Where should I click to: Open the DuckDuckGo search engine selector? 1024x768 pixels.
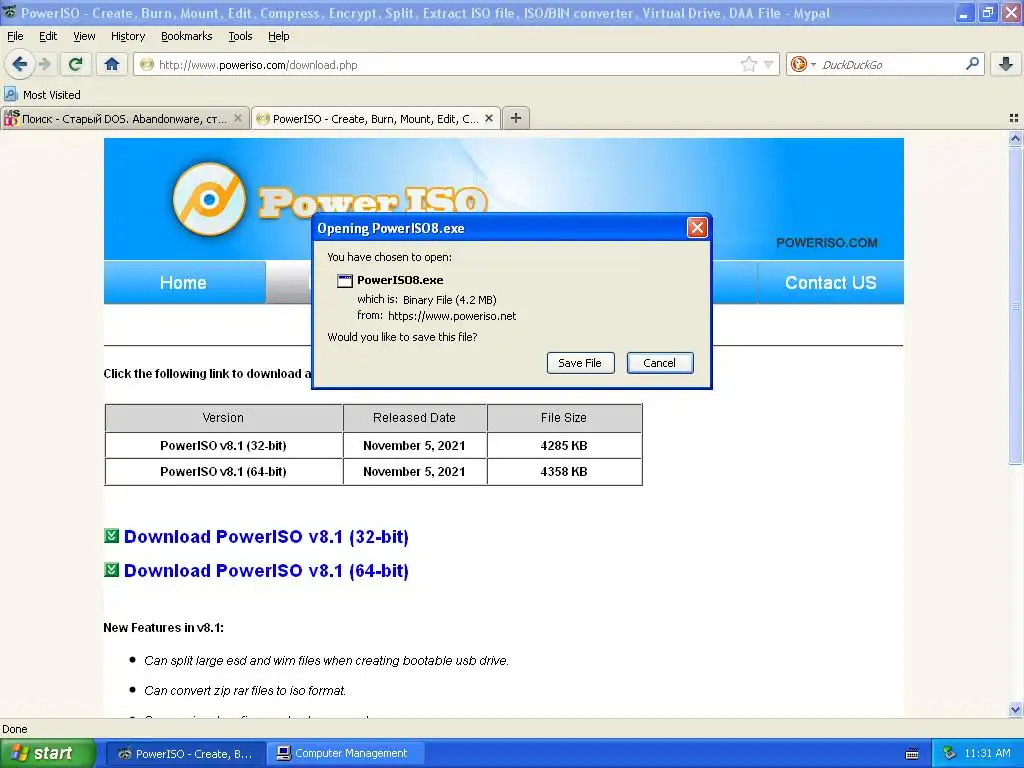point(803,64)
